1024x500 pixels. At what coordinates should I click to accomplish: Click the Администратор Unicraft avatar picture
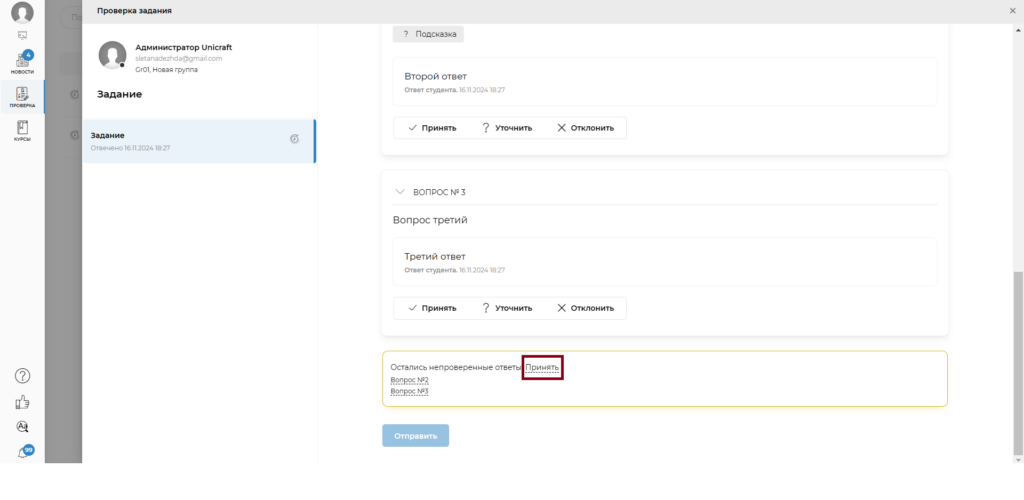(x=112, y=55)
